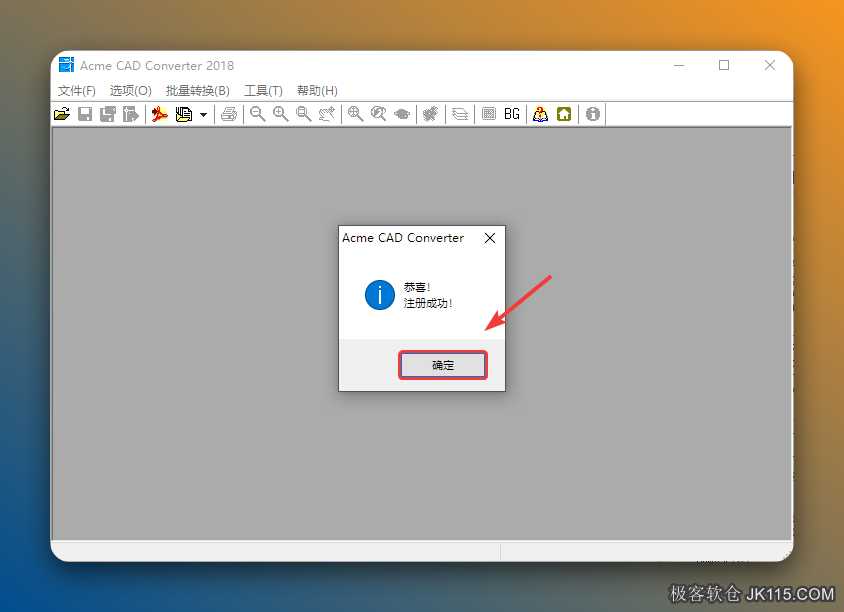Open the 文件(F) menu
844x612 pixels.
pos(76,90)
